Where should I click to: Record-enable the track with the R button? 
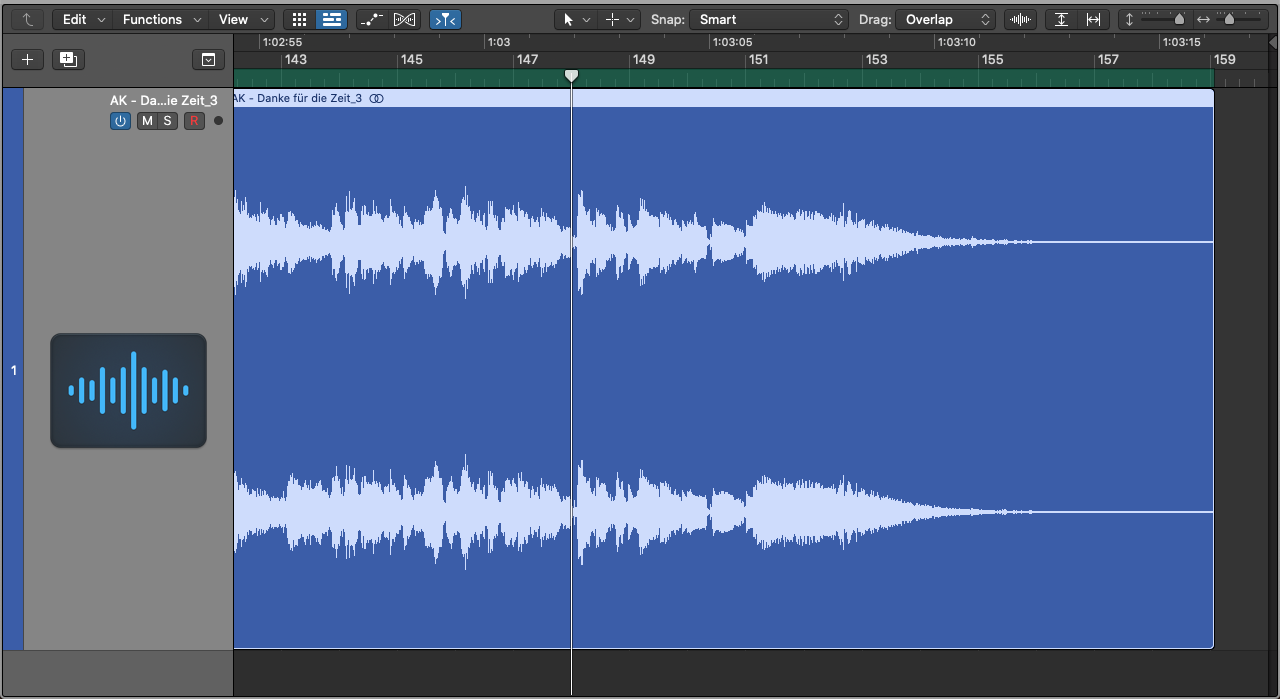[194, 121]
